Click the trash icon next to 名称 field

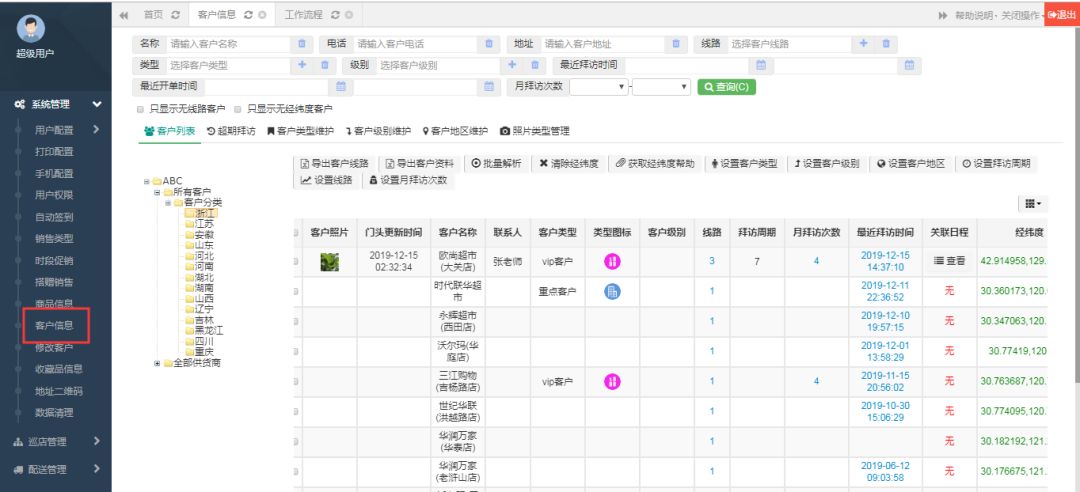[302, 44]
